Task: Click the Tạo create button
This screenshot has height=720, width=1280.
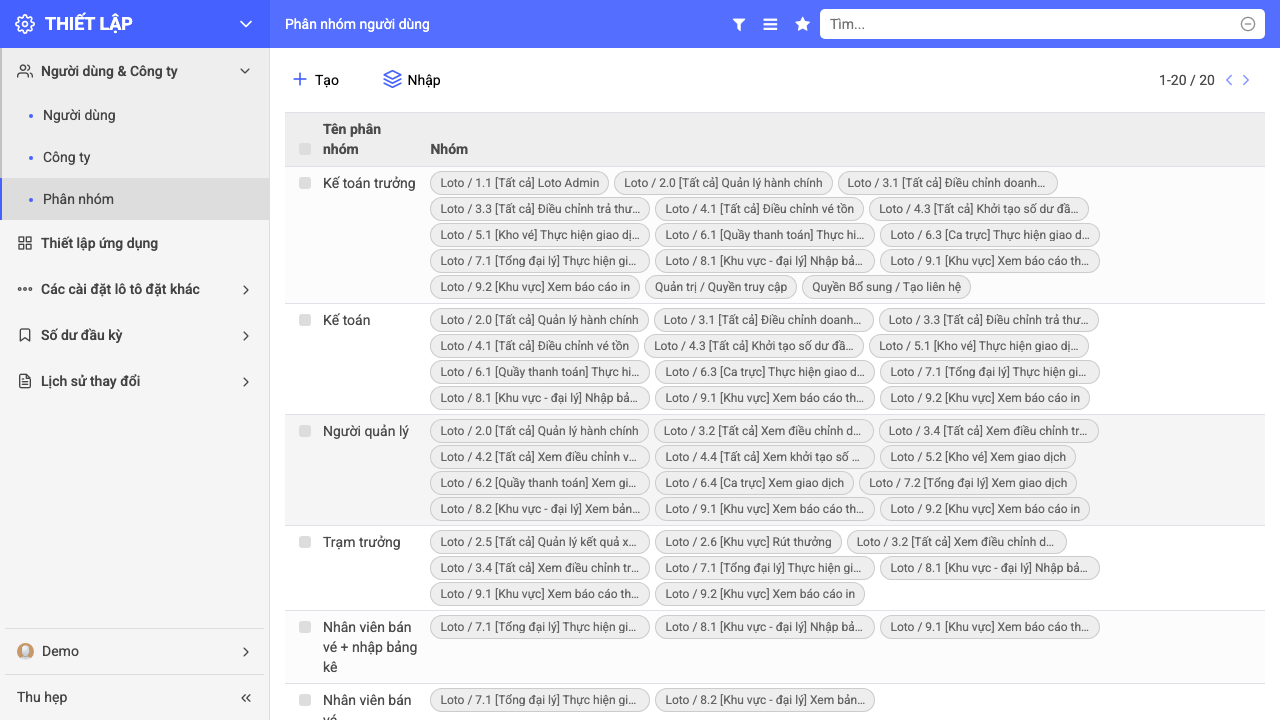Action: tap(315, 79)
